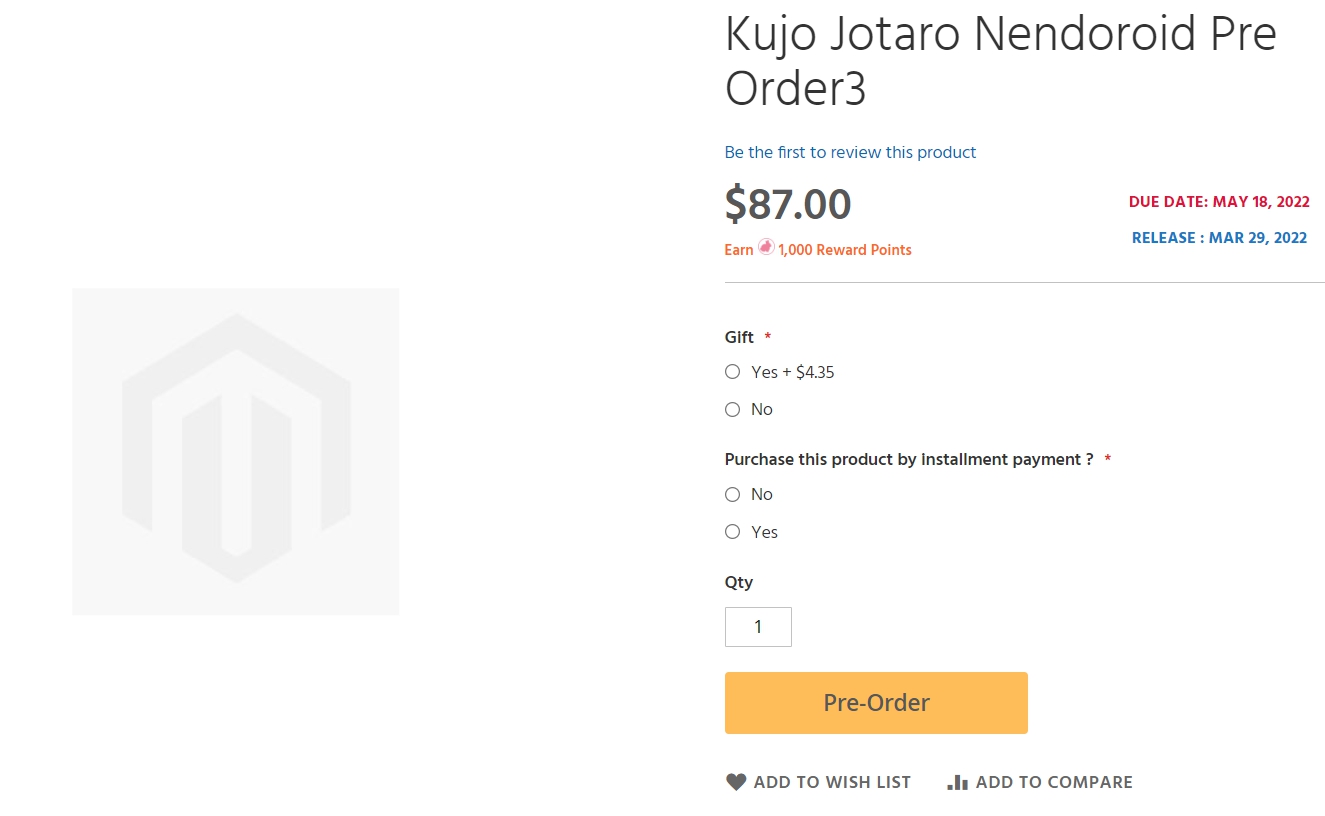Click the '1,000 Reward Points' text
This screenshot has height=816, width=1325.
pyautogui.click(x=845, y=250)
